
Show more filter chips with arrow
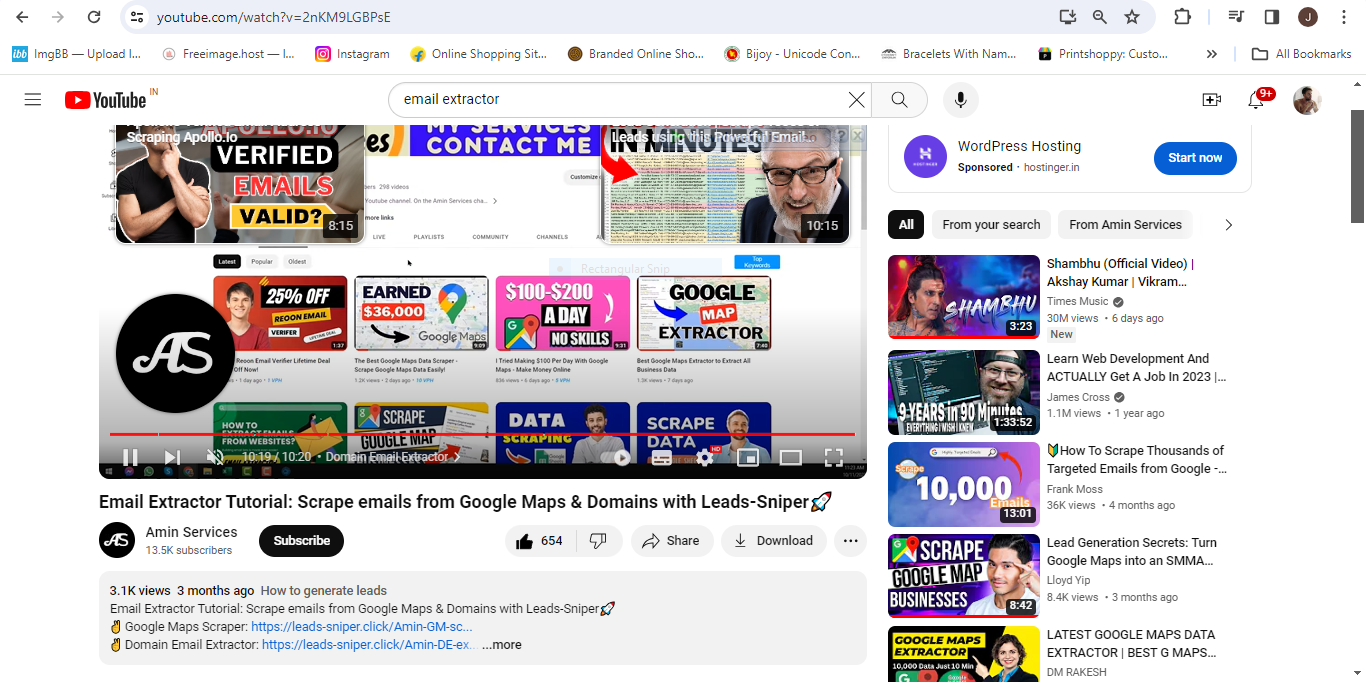1229,225
